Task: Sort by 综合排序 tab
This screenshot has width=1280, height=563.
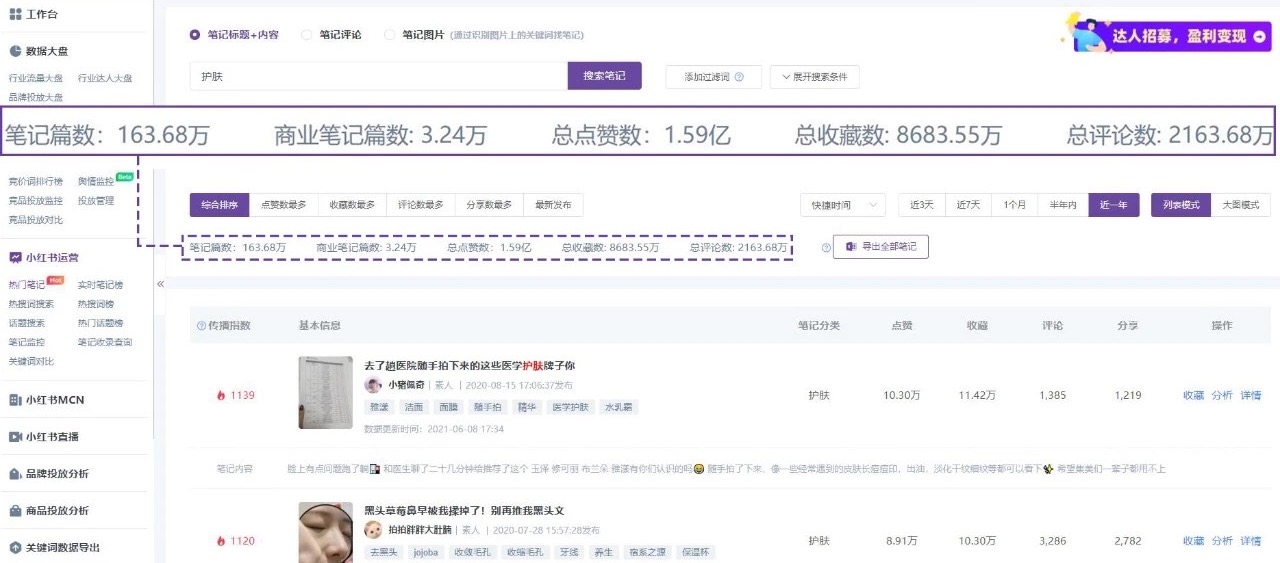Action: 219,205
